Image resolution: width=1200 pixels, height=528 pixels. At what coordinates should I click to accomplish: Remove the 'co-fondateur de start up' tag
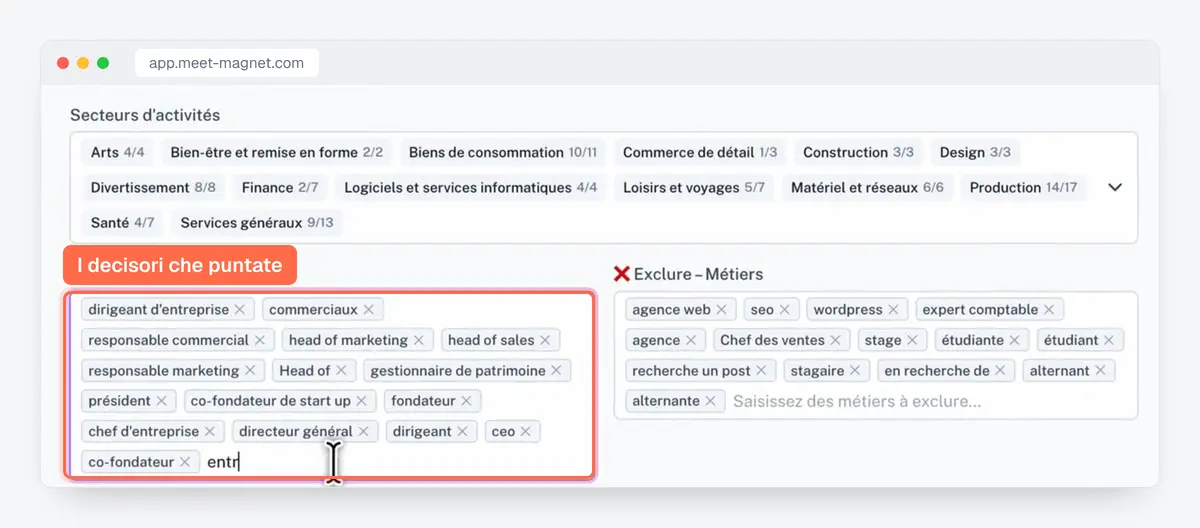(361, 401)
